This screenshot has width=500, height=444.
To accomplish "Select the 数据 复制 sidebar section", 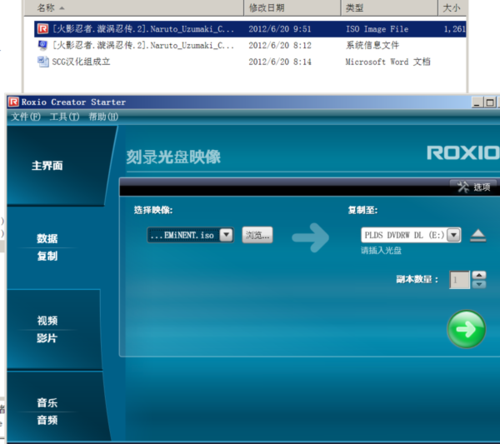I will click(x=47, y=247).
